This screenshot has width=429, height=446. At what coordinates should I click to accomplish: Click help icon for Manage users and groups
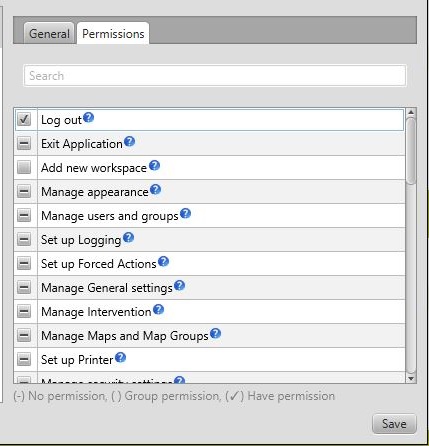[185, 213]
